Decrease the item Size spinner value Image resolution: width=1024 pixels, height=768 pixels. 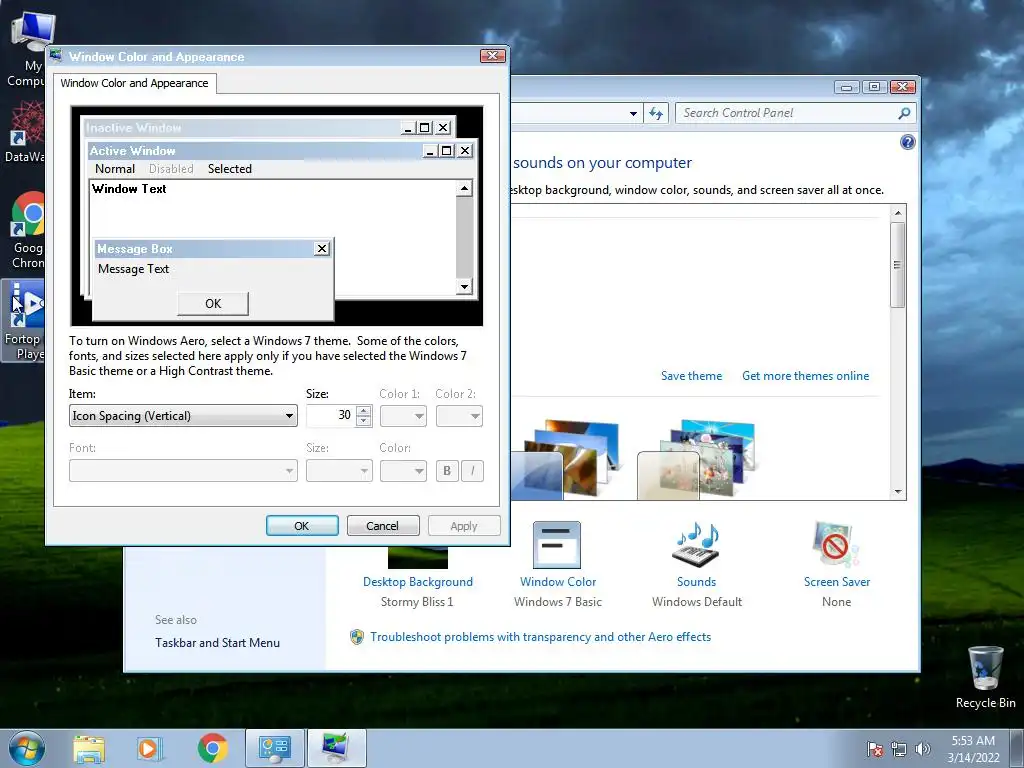coord(364,421)
